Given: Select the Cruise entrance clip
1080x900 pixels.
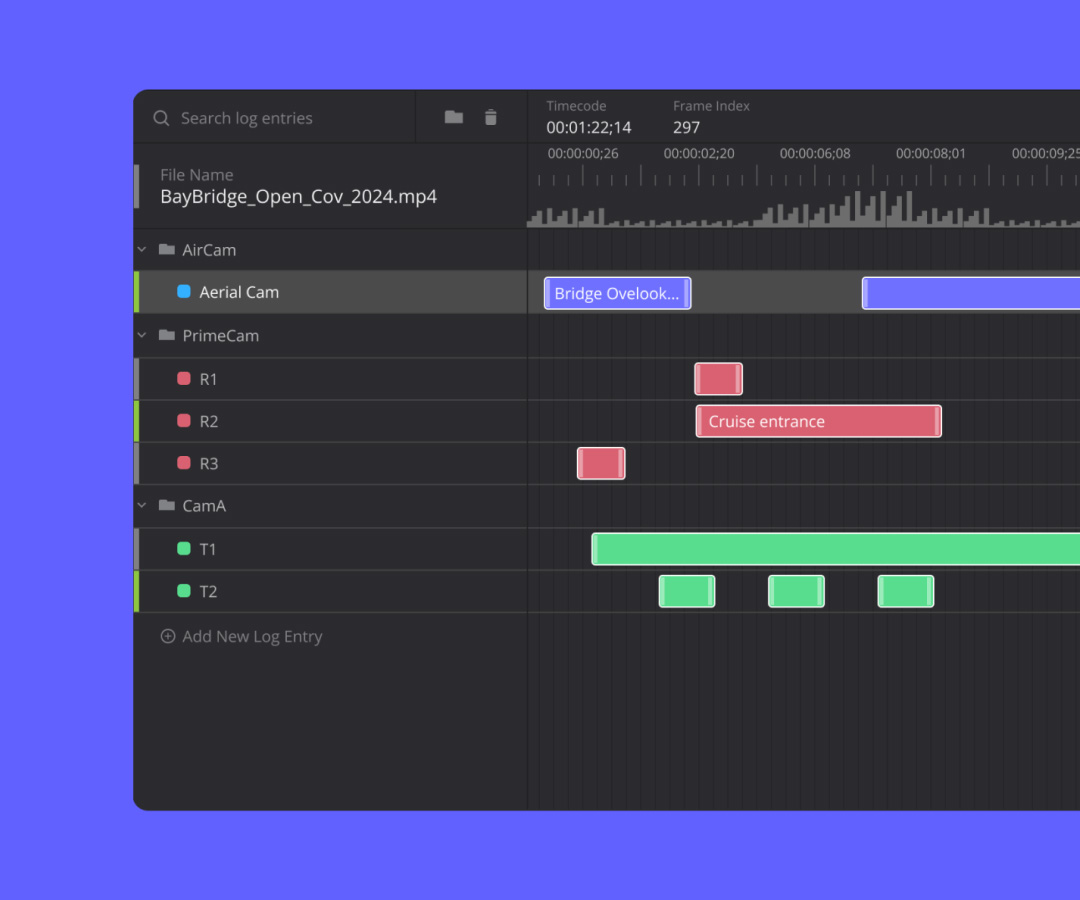Looking at the screenshot, I should click(x=818, y=420).
